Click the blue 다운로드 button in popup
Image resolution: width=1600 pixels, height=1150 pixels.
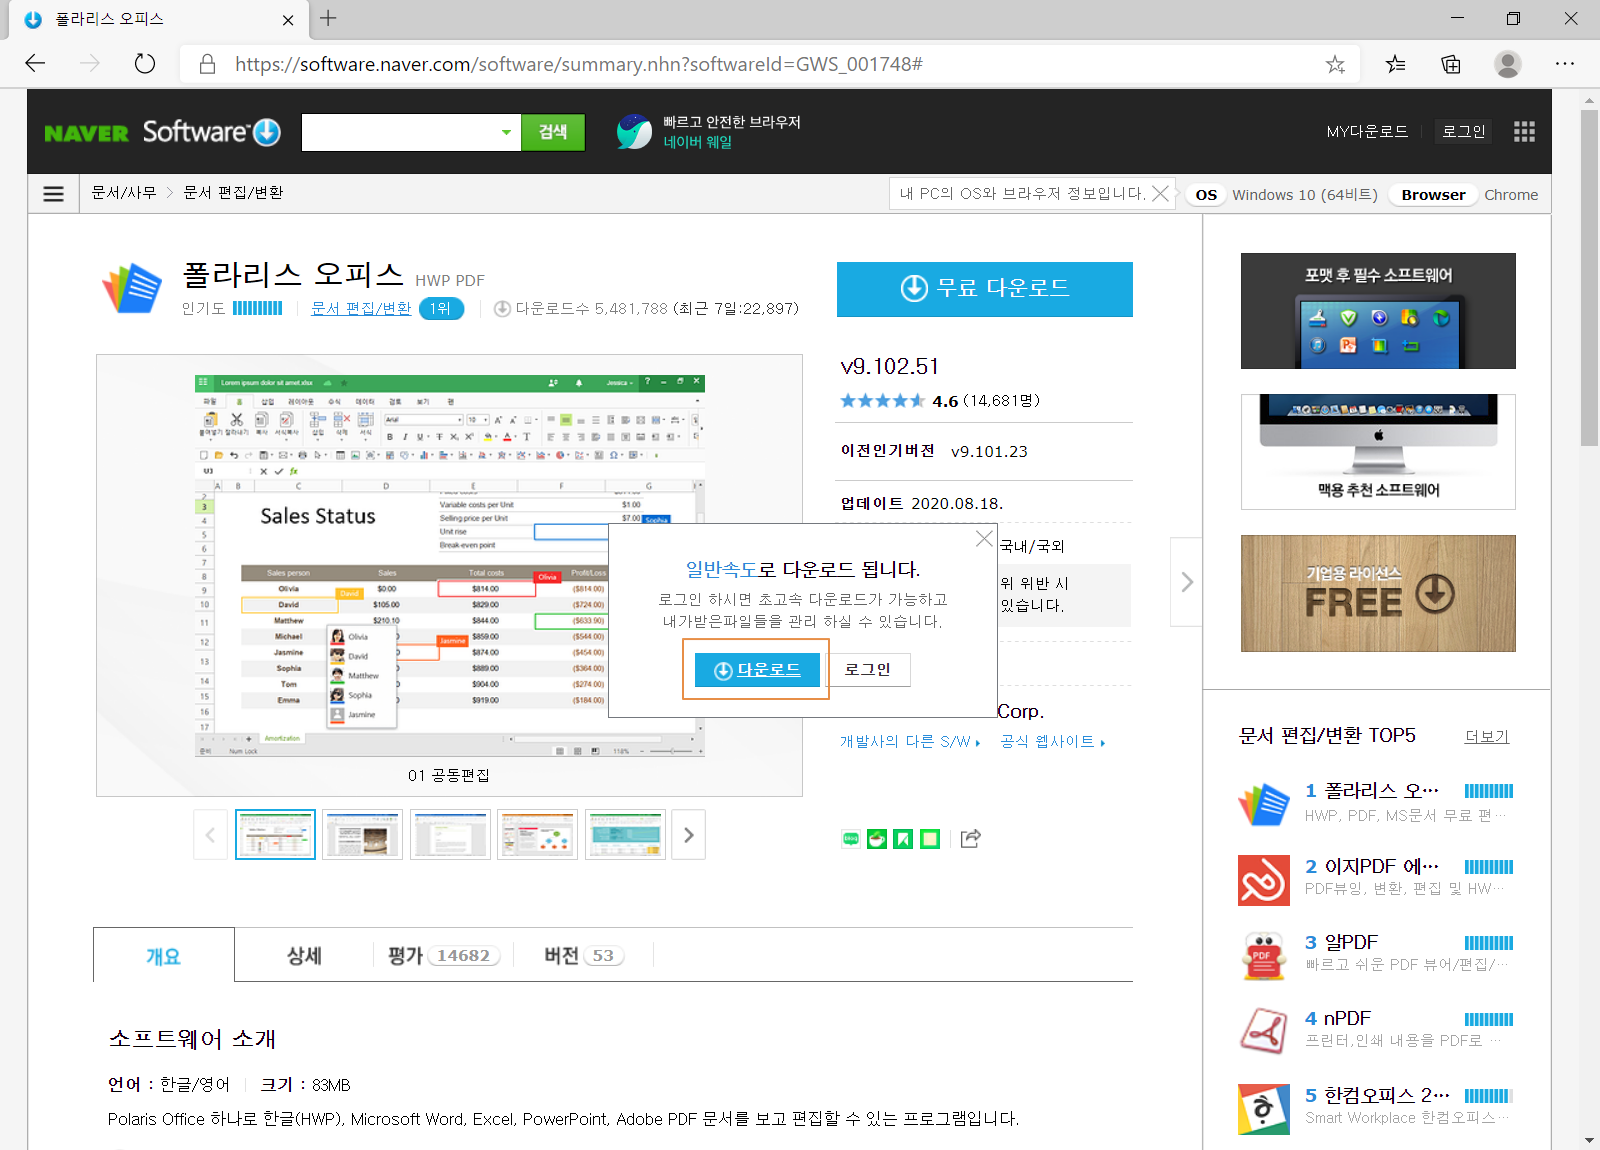[x=757, y=670]
